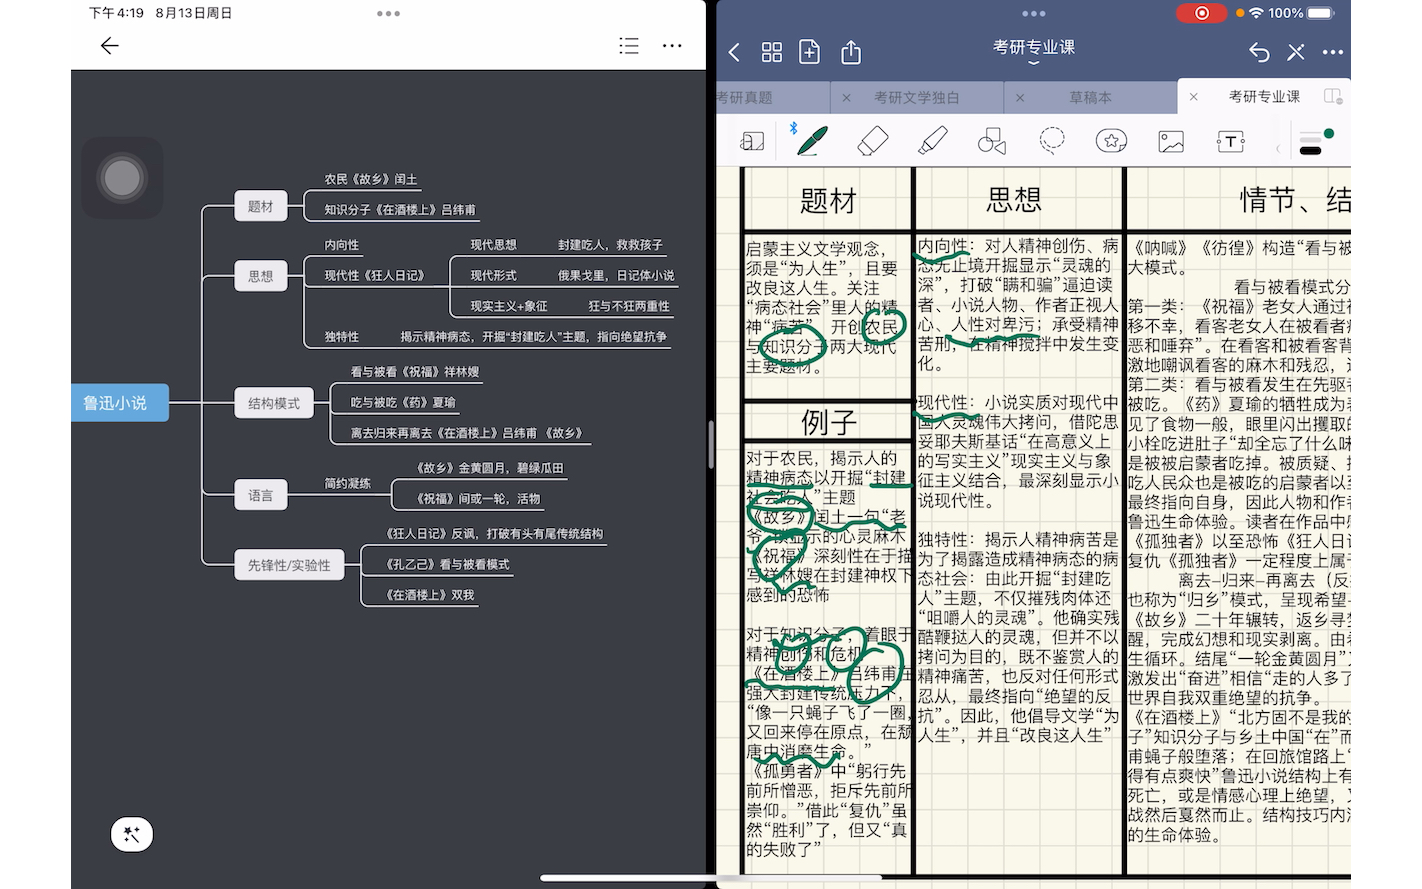The height and width of the screenshot is (889, 1422).
Task: Select the Highlighter tool
Action: 932,141
